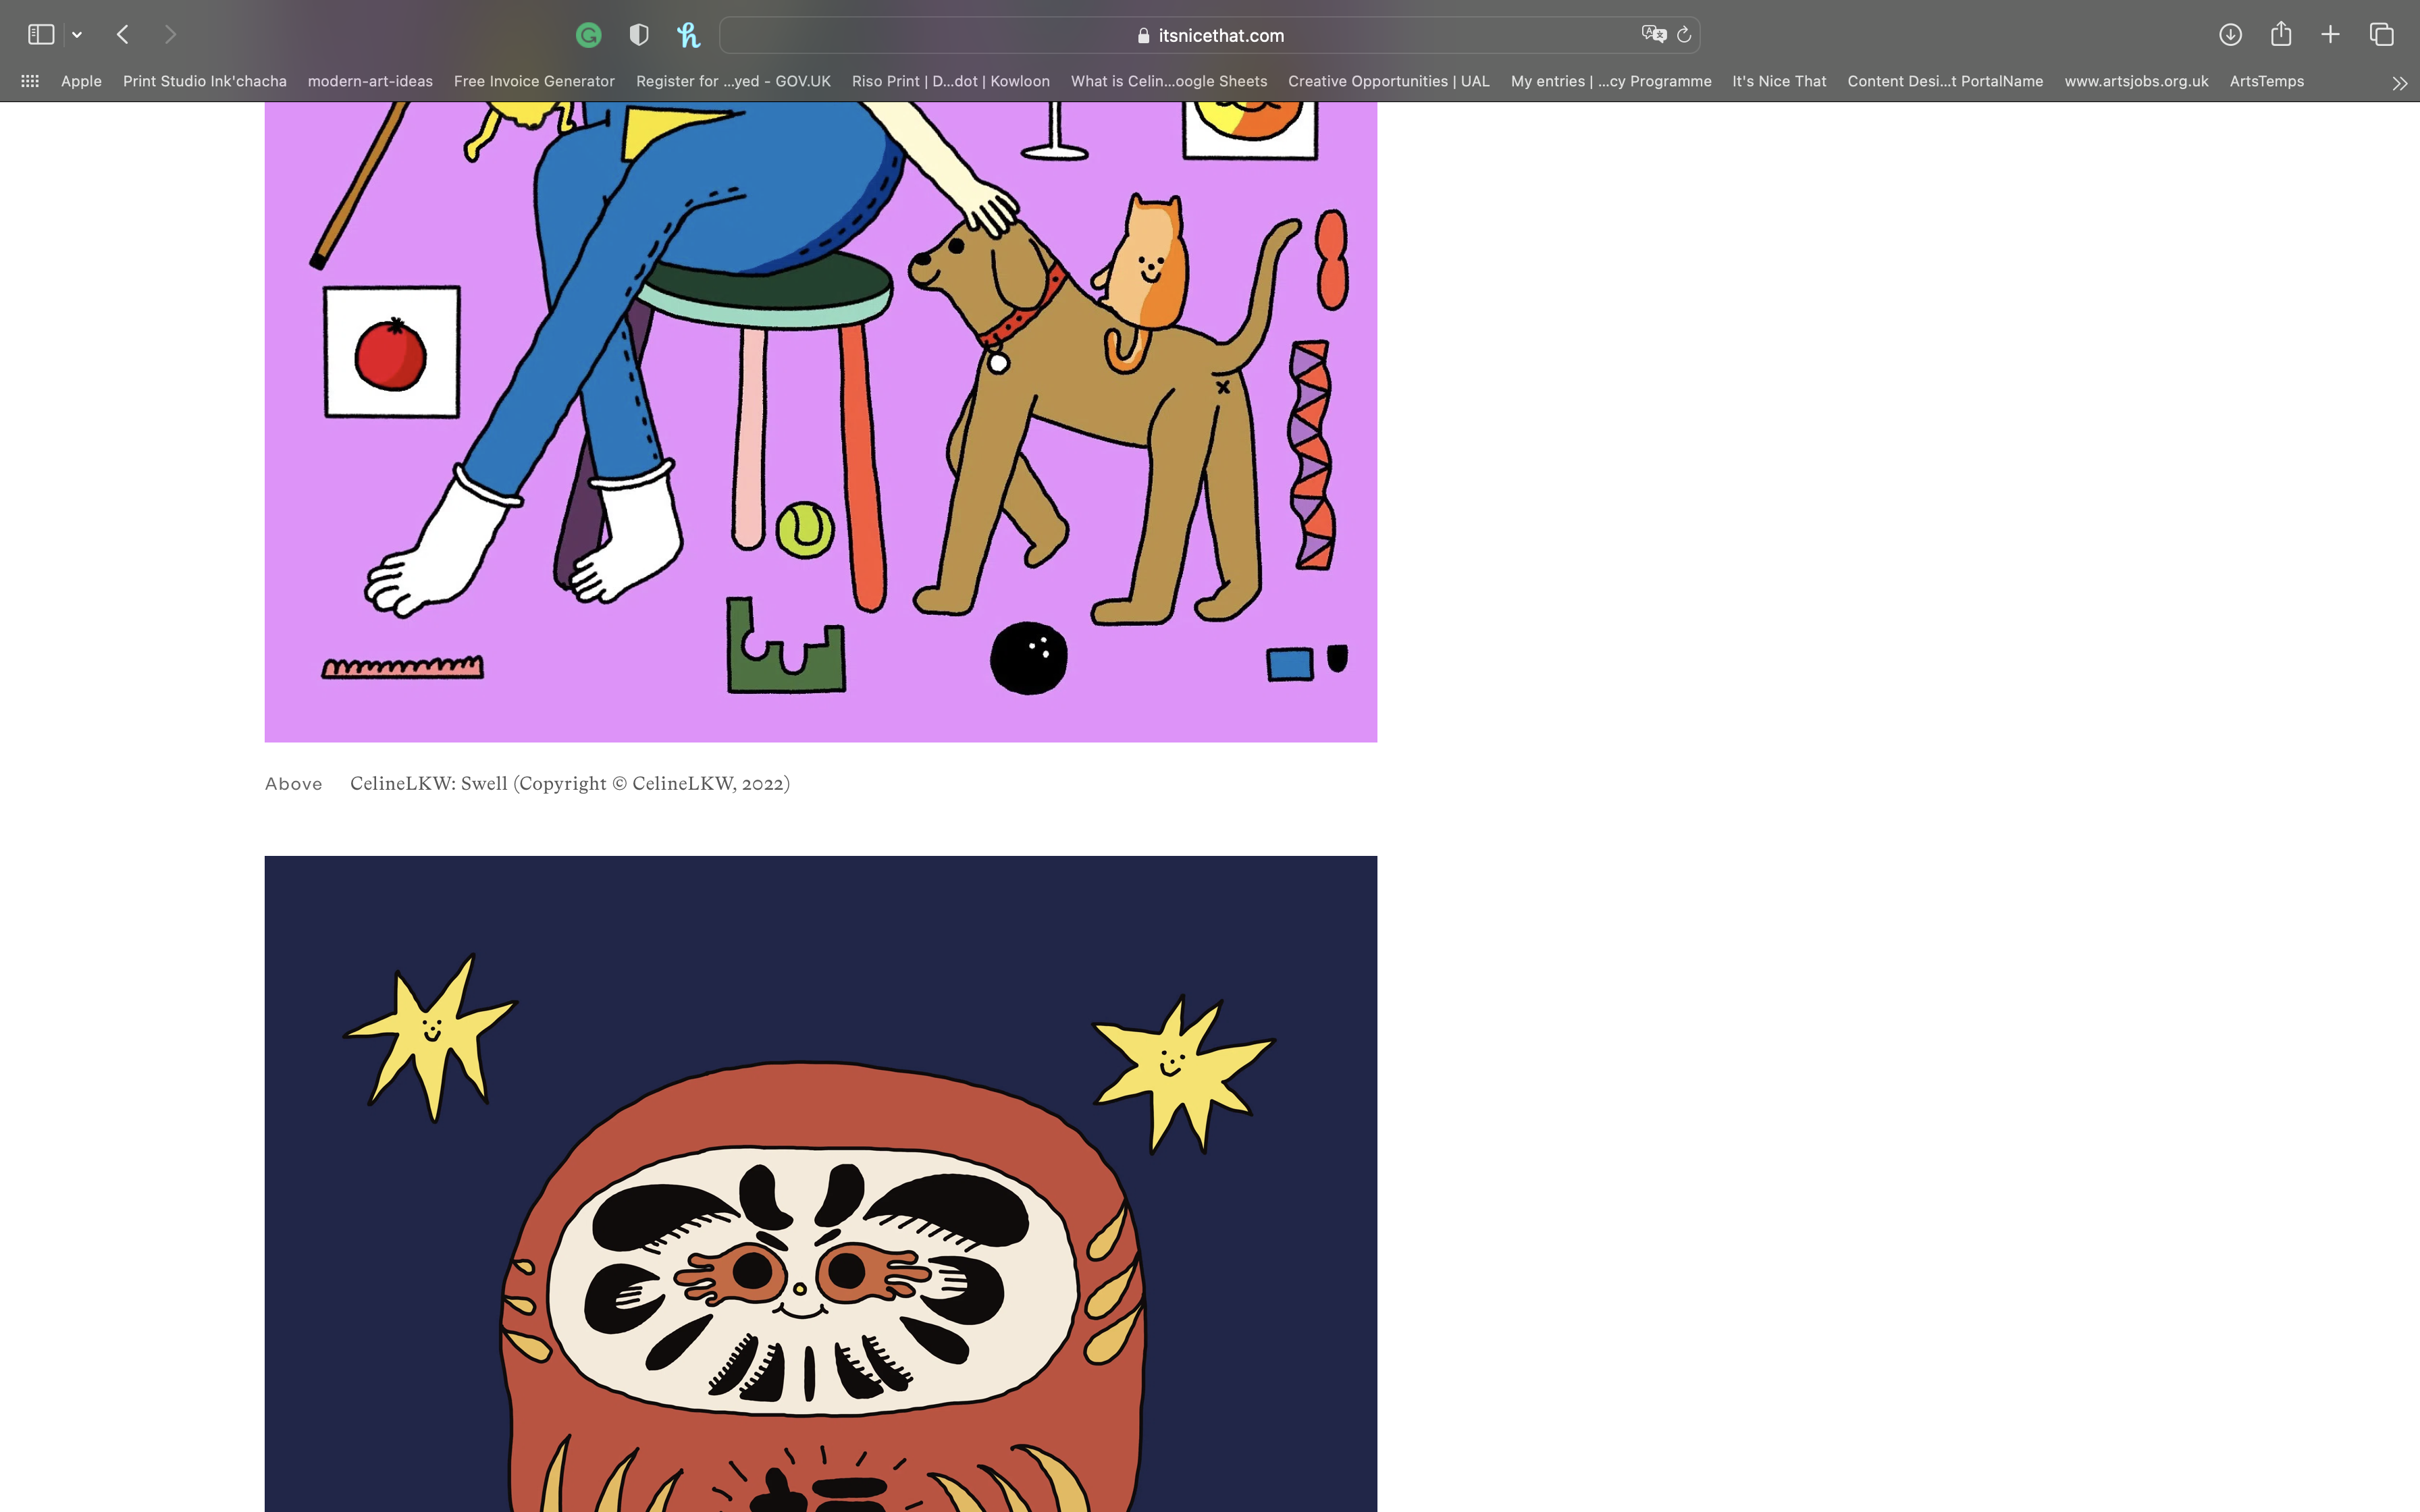This screenshot has height=1512, width=2420.
Task: Open the Share menu
Action: (x=2280, y=35)
